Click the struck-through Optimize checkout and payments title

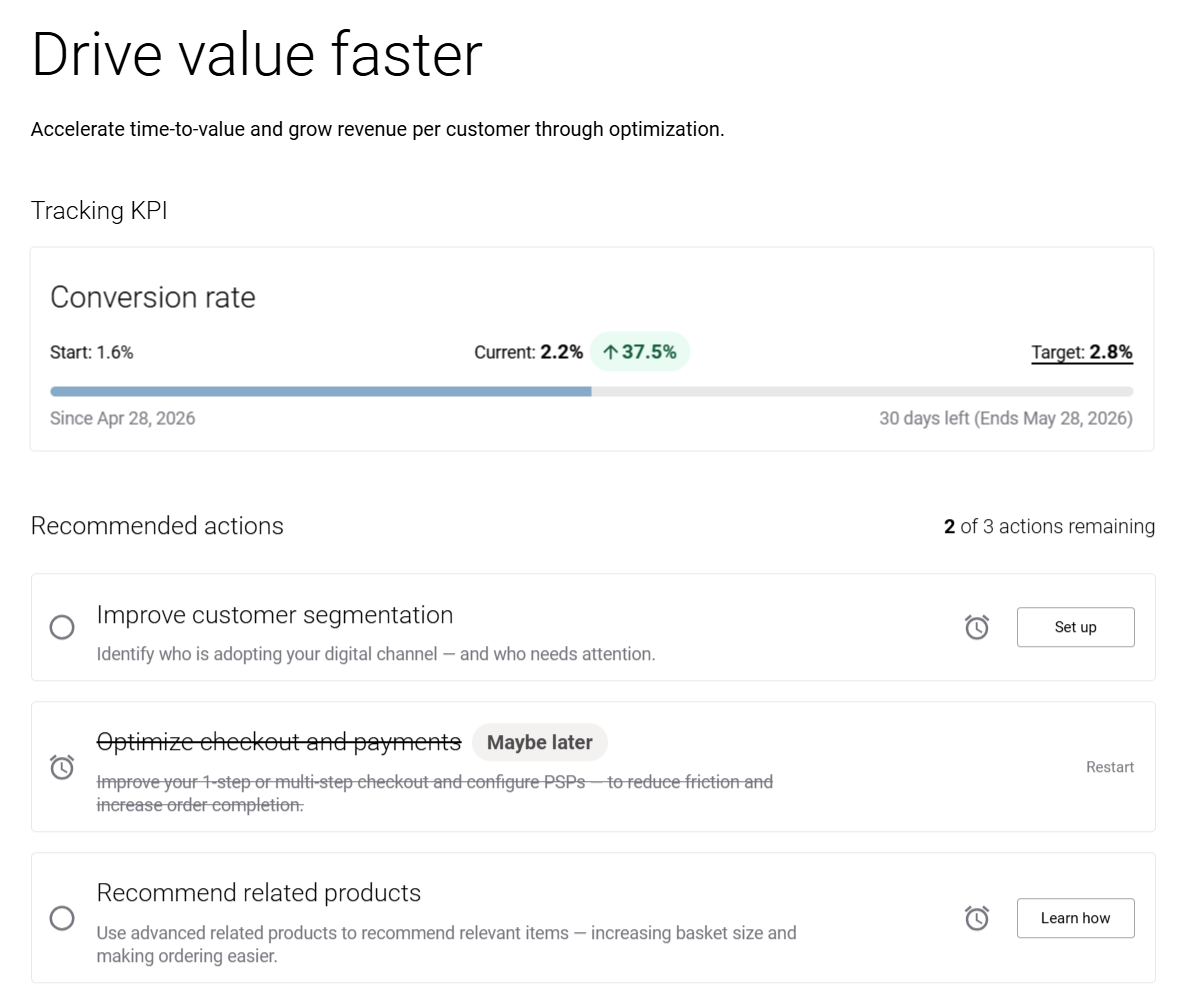click(x=279, y=742)
